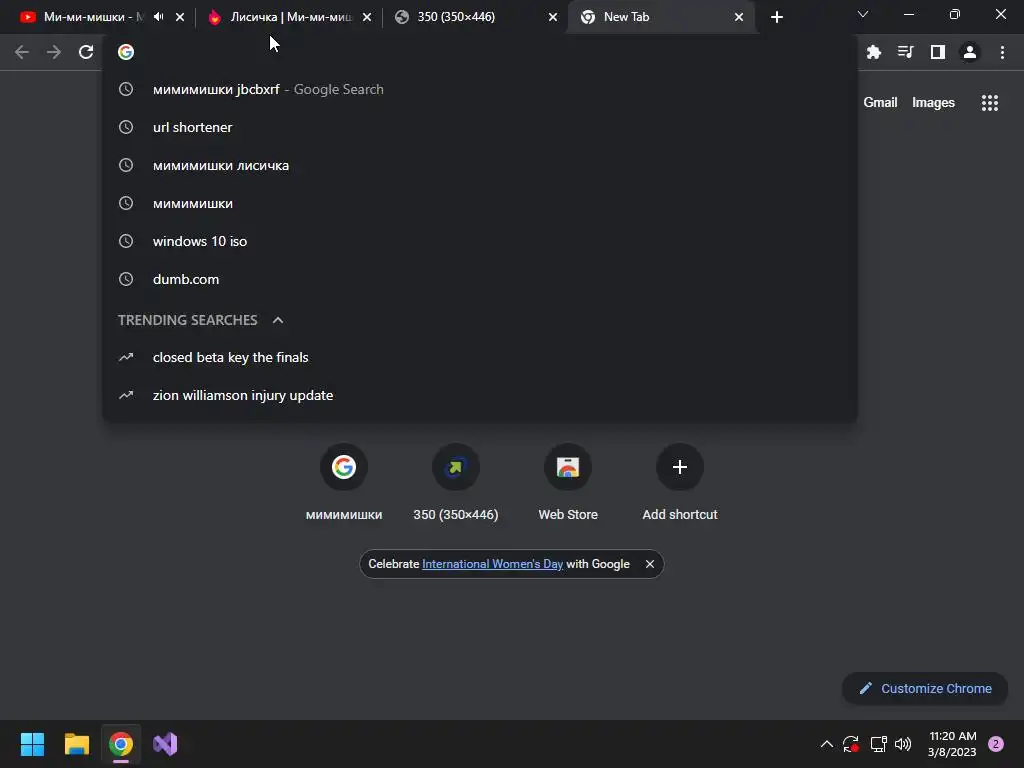1024x768 pixels.
Task: Click the Chrome taskbar icon
Action: coord(121,744)
